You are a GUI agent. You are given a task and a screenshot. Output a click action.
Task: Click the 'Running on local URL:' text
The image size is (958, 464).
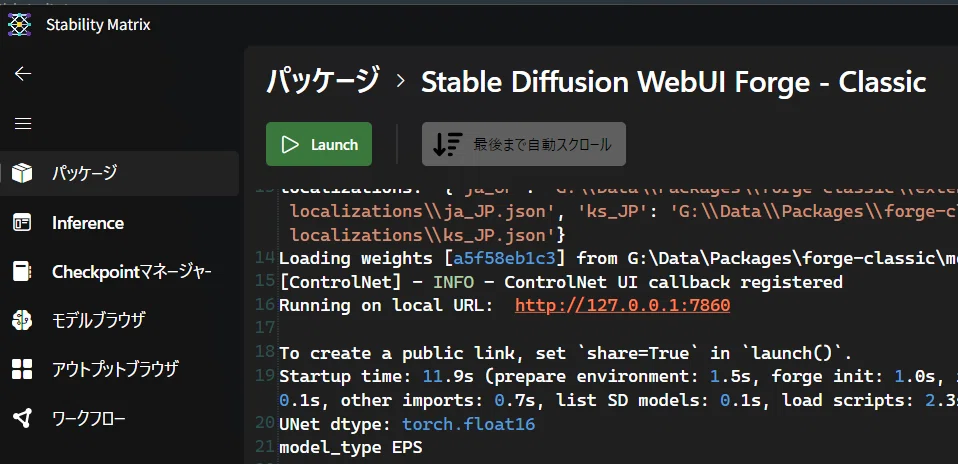coord(386,305)
